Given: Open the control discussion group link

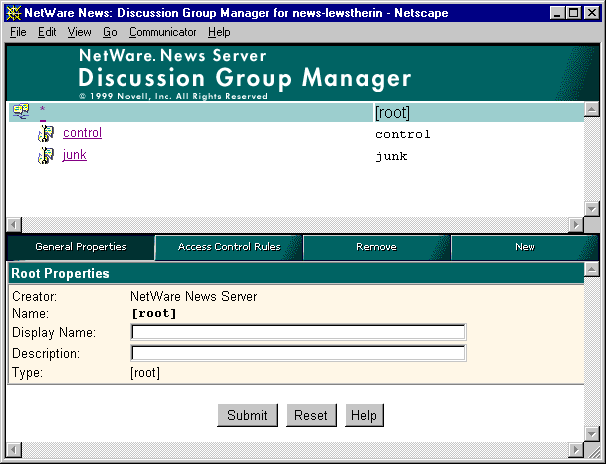Looking at the screenshot, I should (82, 133).
